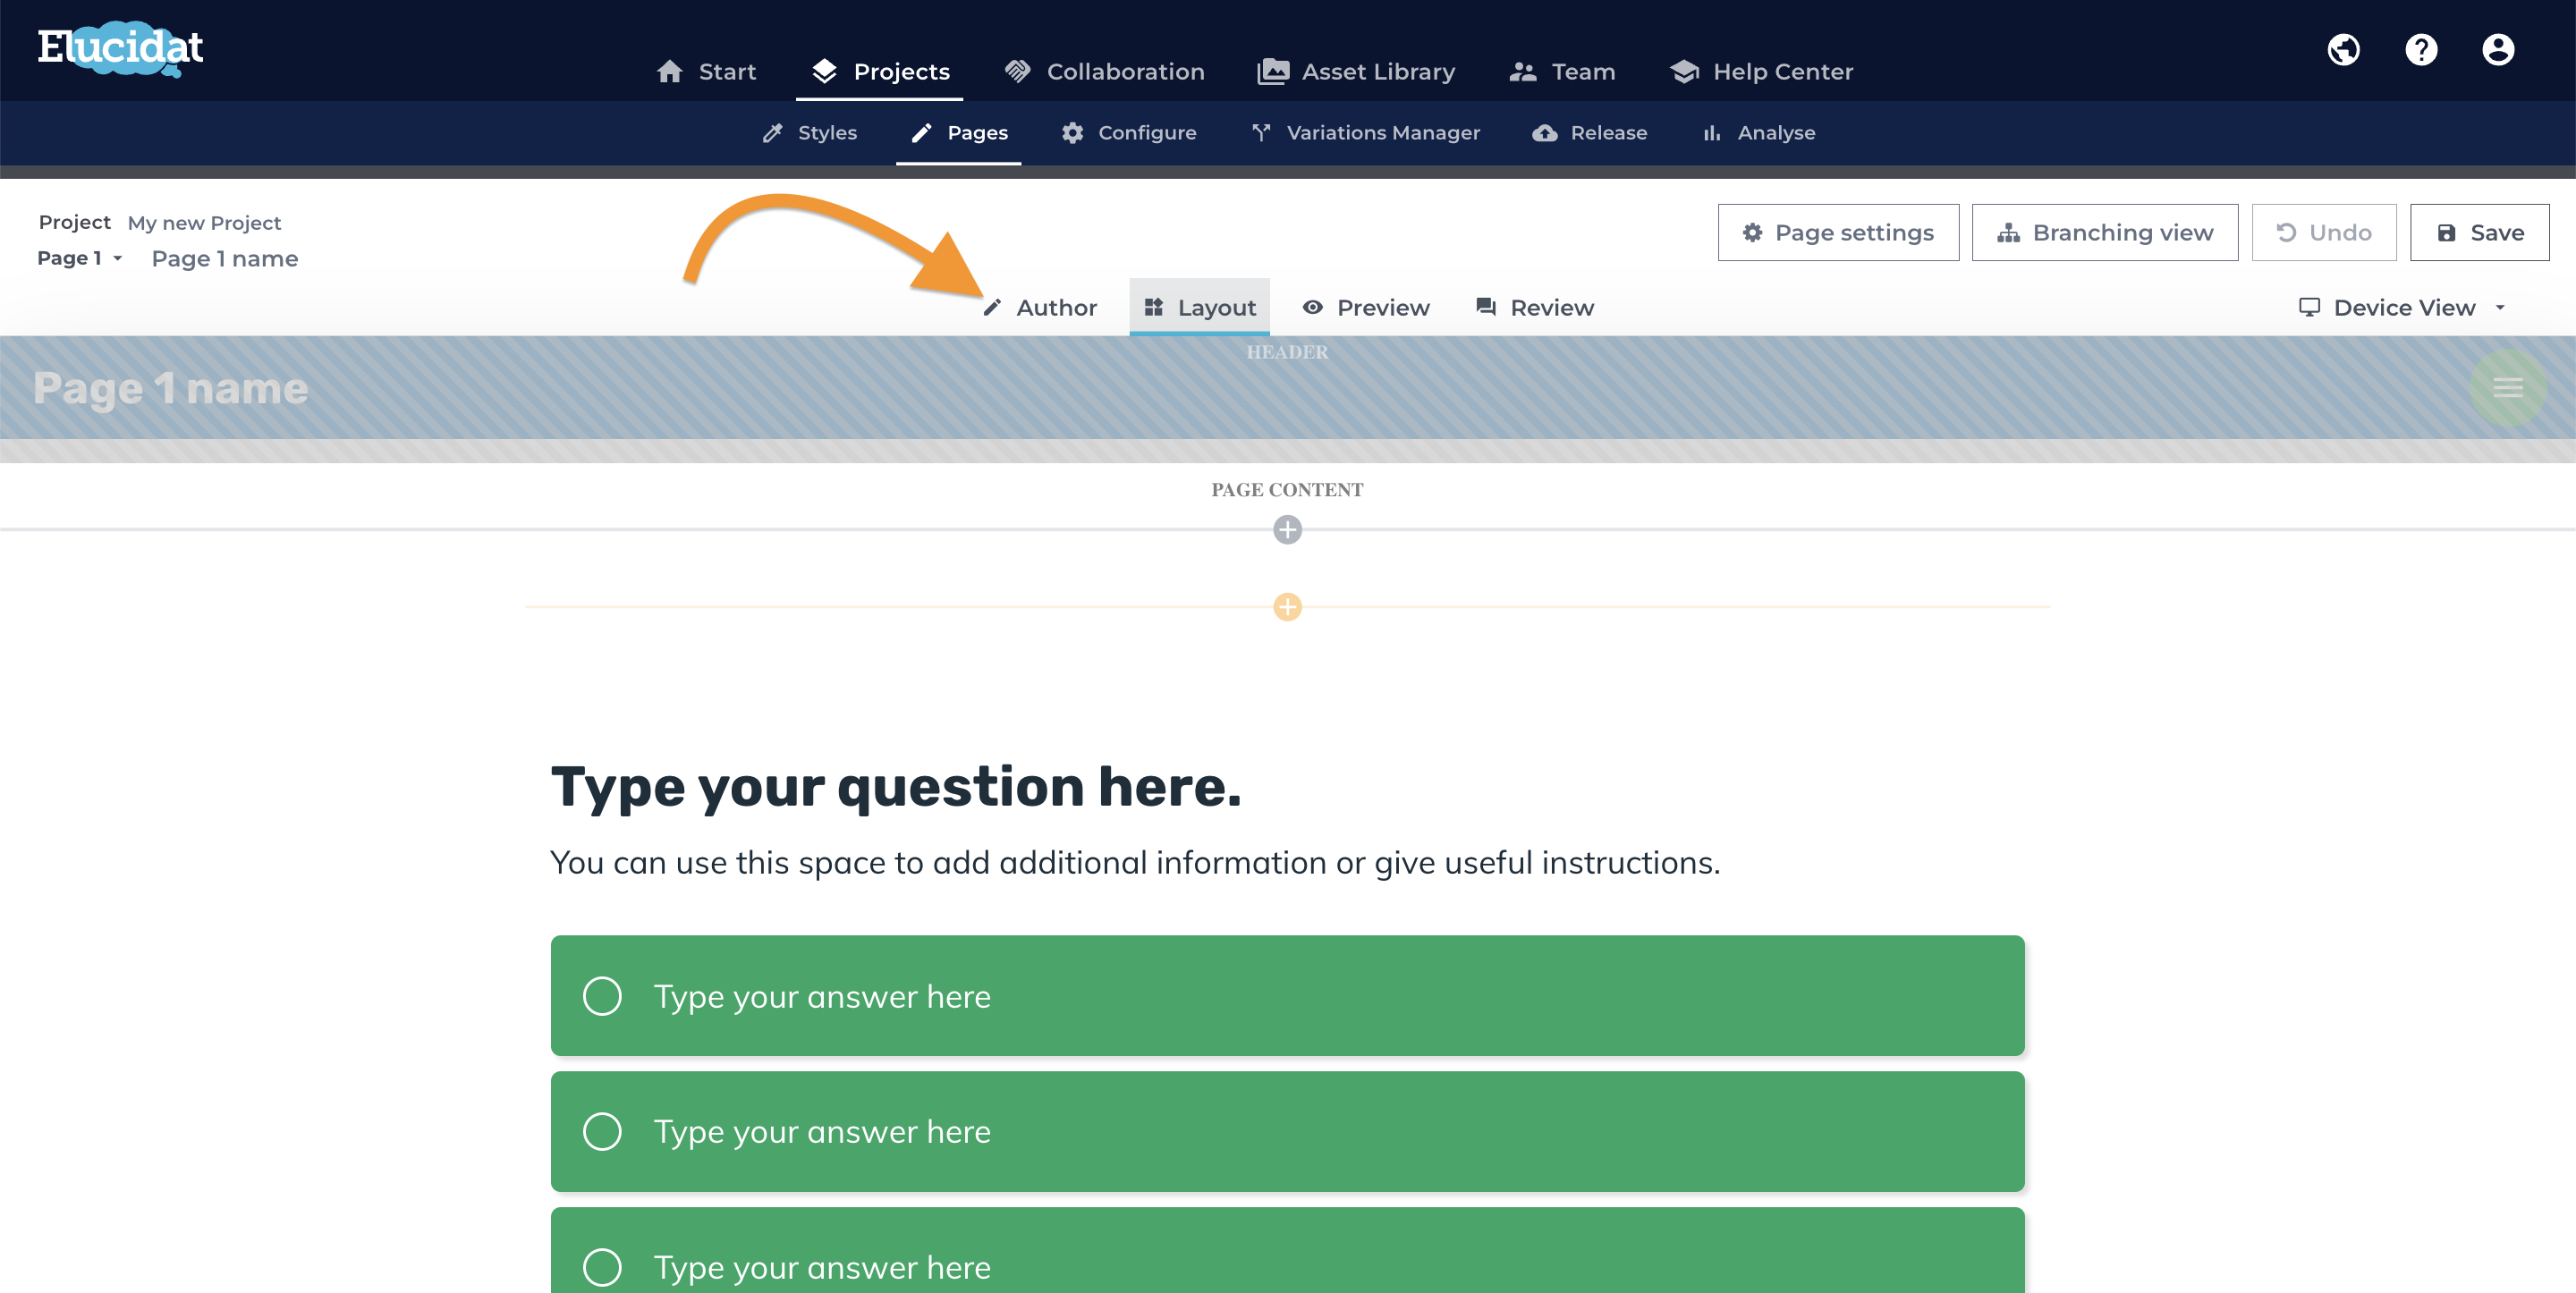Open Page settings

point(1837,232)
